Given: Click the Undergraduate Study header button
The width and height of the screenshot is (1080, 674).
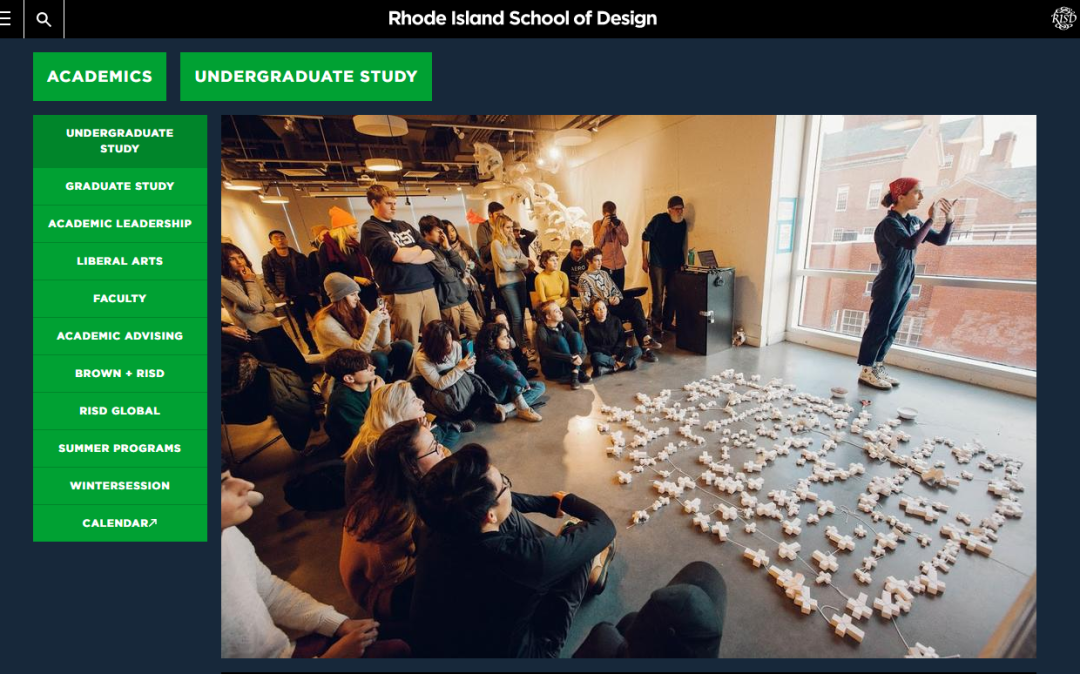Looking at the screenshot, I should (306, 76).
